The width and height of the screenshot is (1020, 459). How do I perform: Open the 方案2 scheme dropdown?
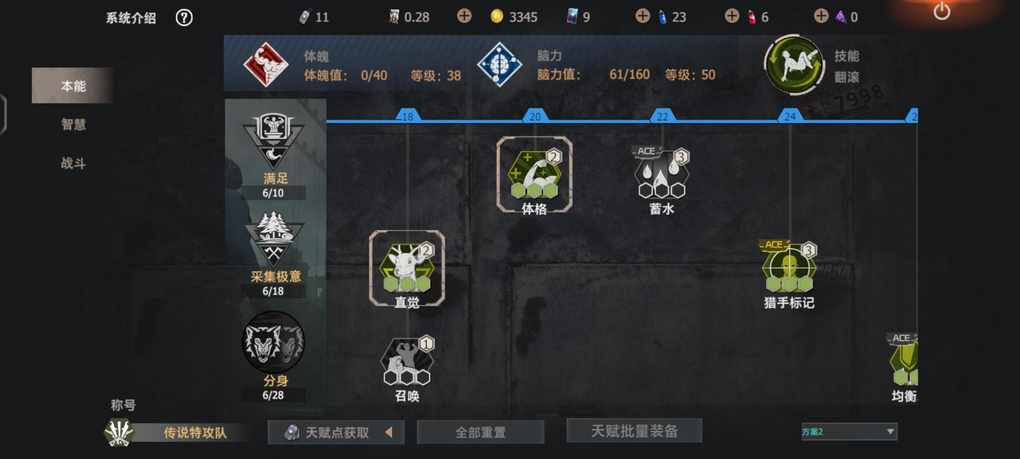pos(848,431)
